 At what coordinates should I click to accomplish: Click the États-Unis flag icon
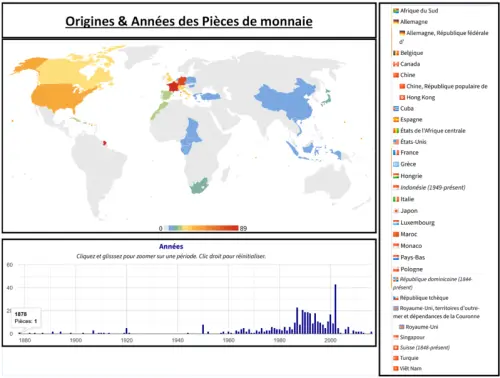point(396,142)
